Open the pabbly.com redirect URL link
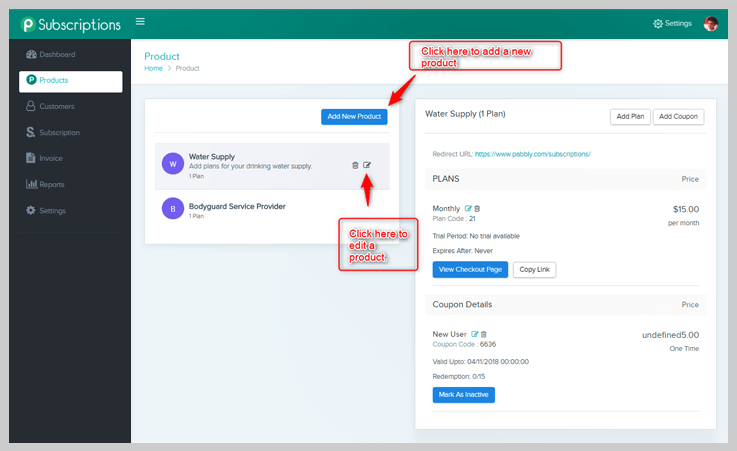 pyautogui.click(x=533, y=154)
